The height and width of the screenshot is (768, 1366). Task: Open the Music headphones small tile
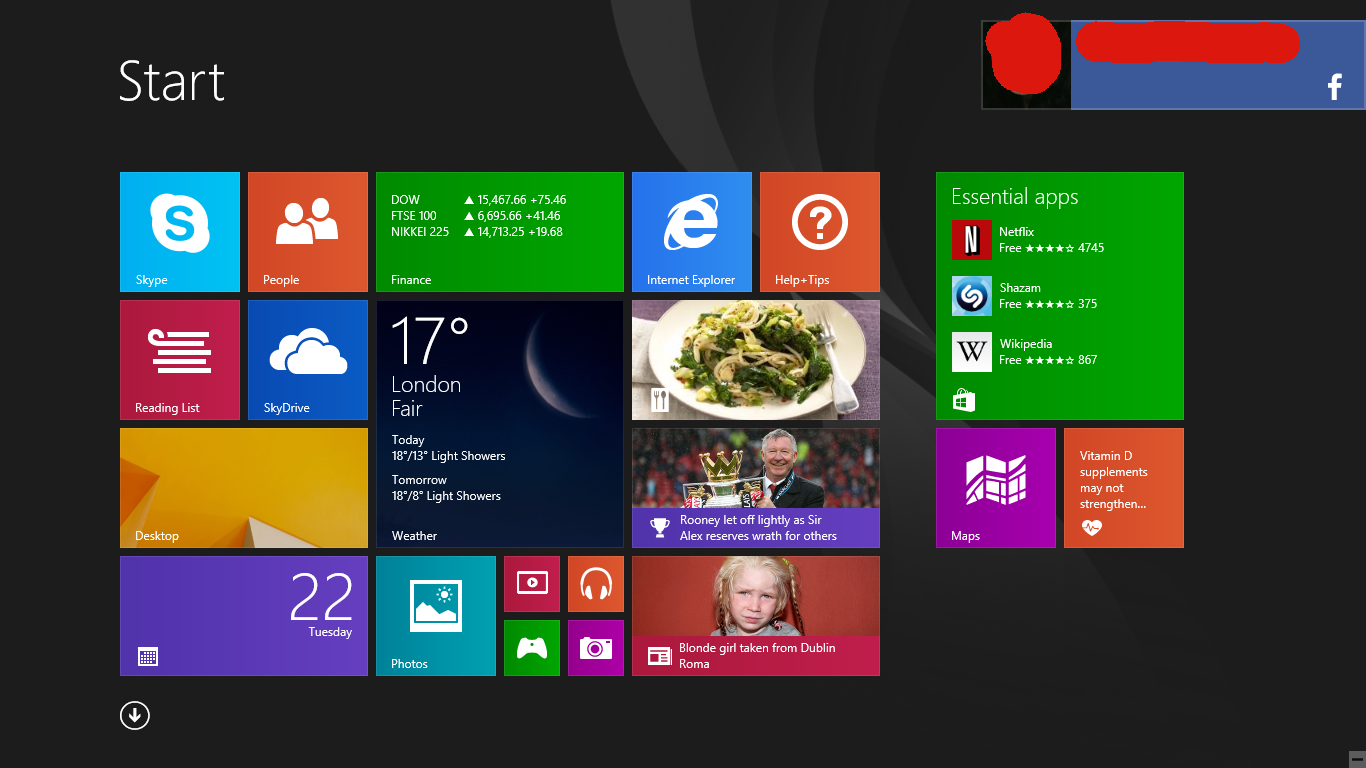coord(596,584)
